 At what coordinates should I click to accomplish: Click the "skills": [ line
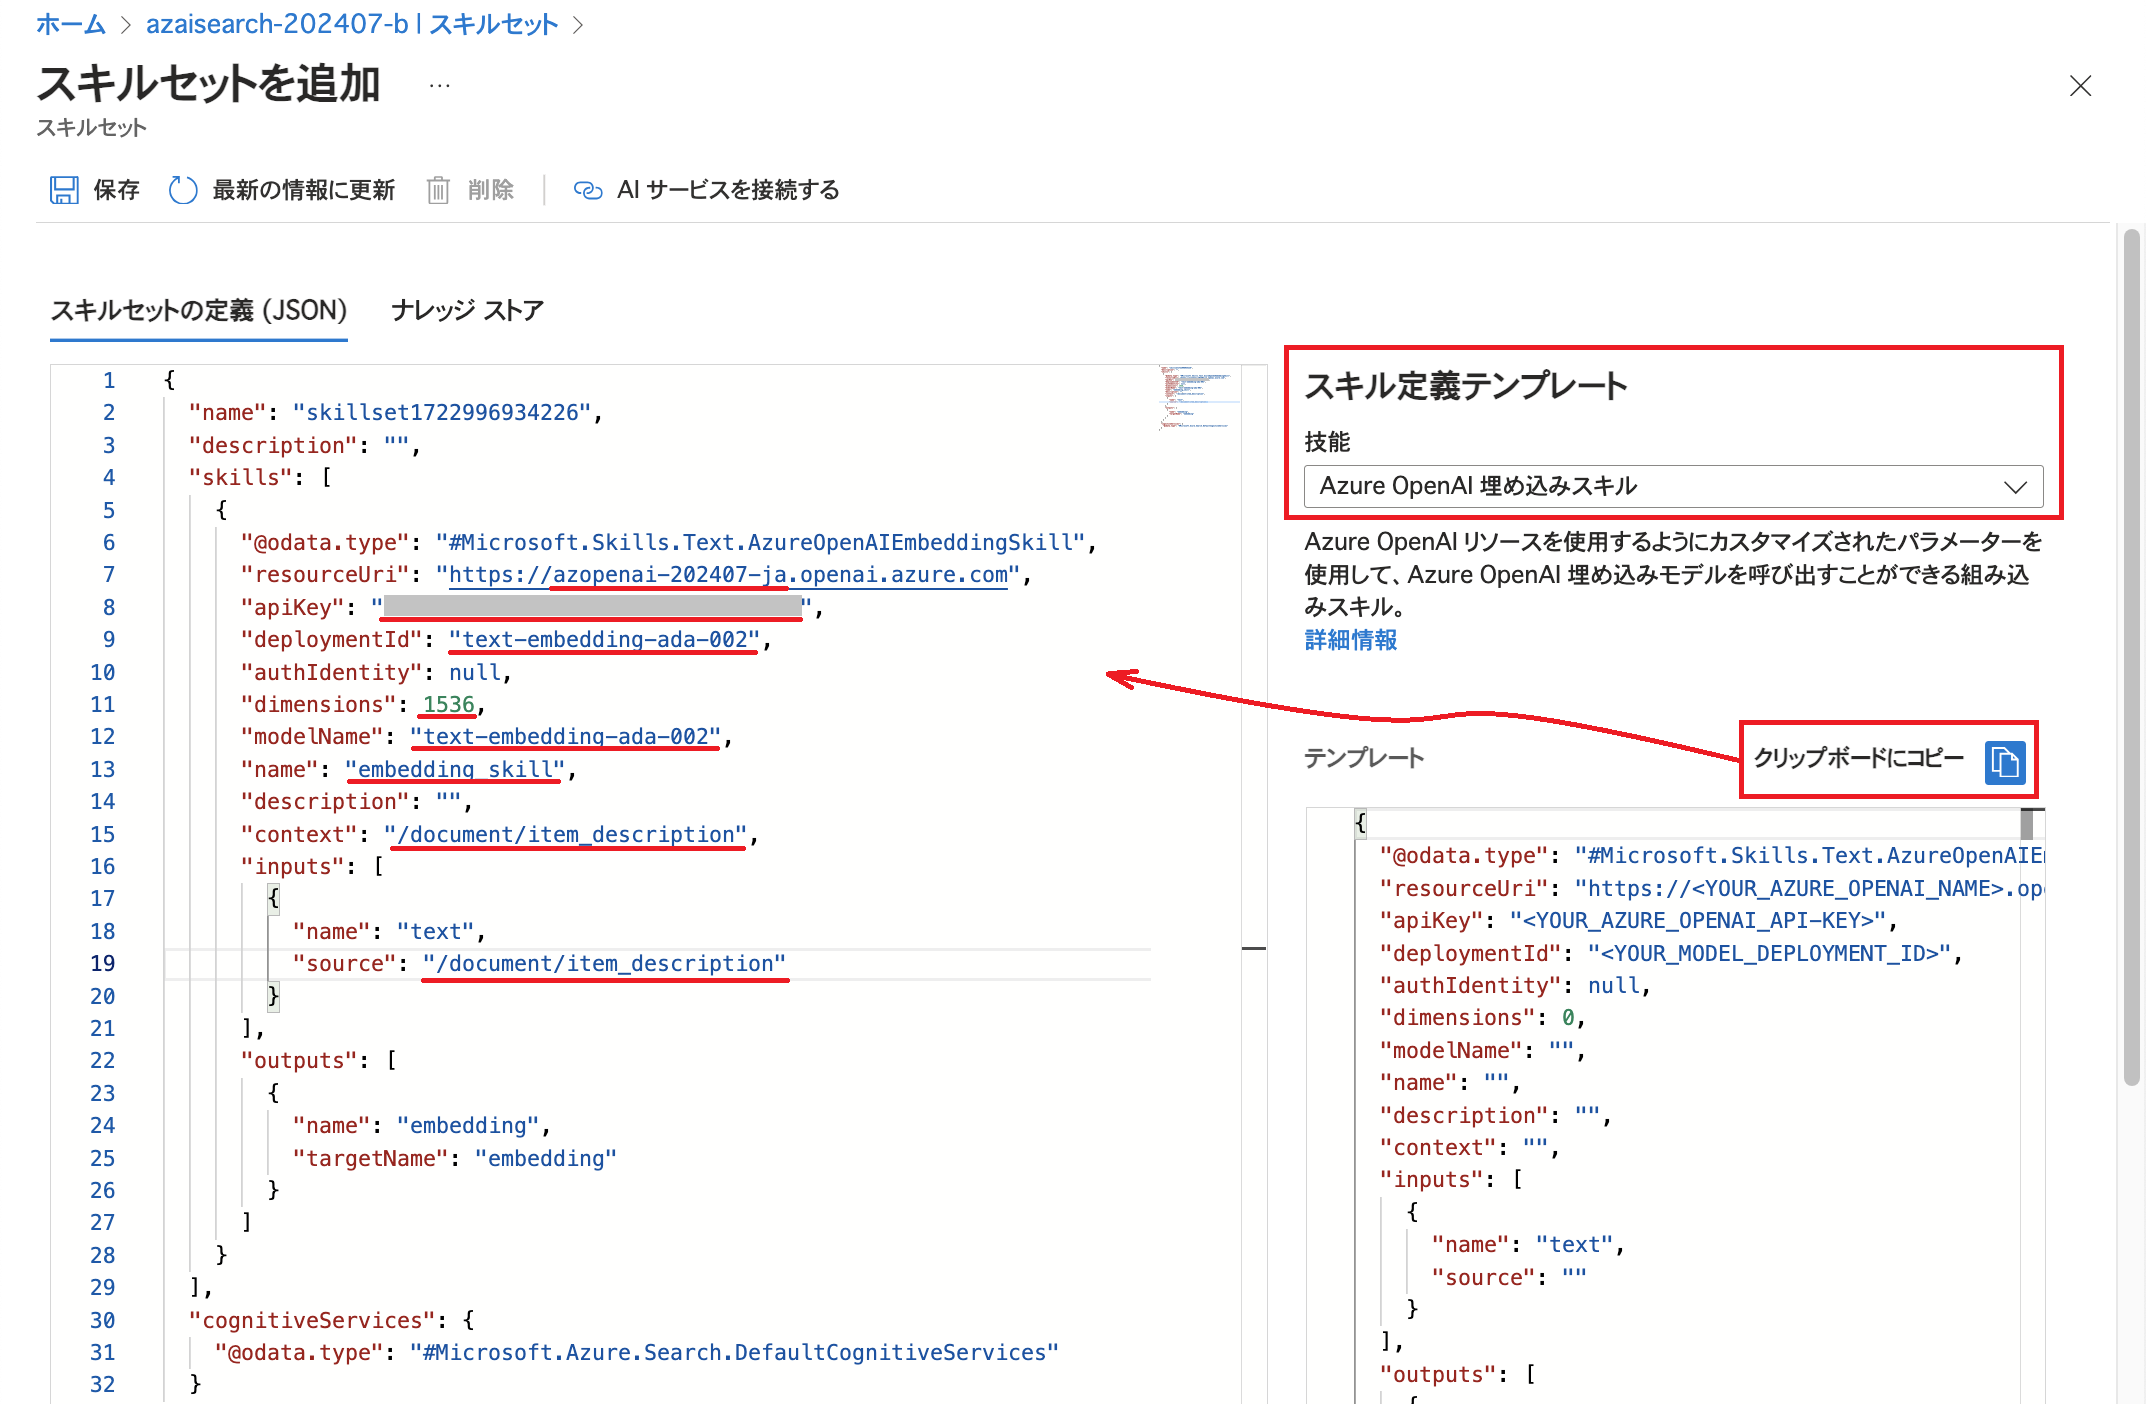[260, 478]
